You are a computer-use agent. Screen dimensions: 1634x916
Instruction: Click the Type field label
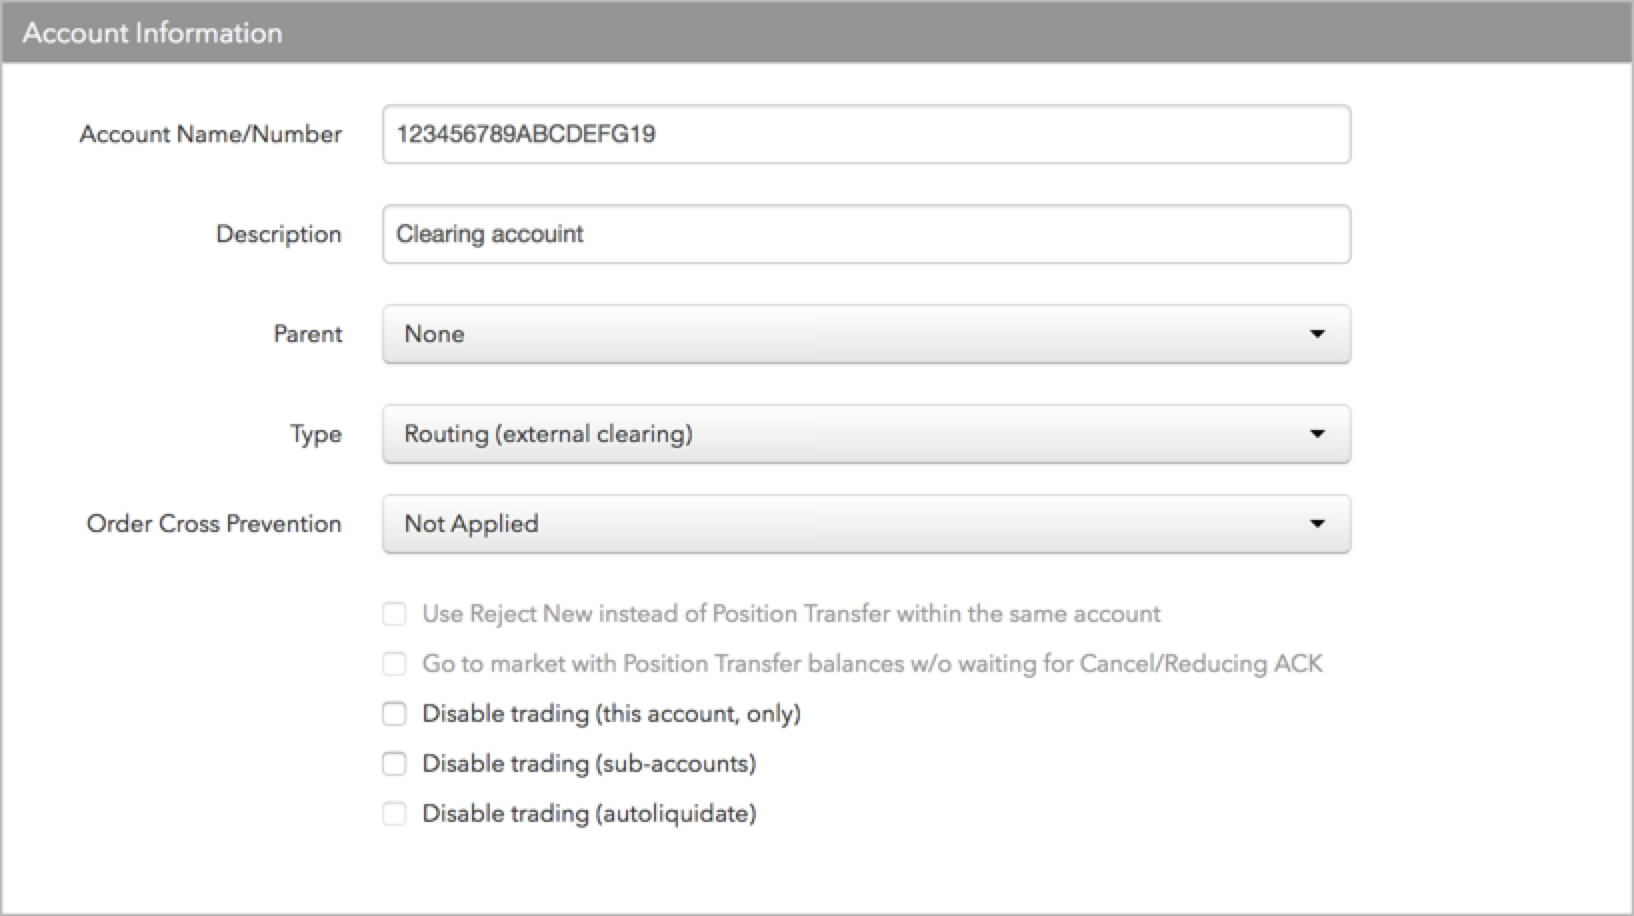[316, 435]
